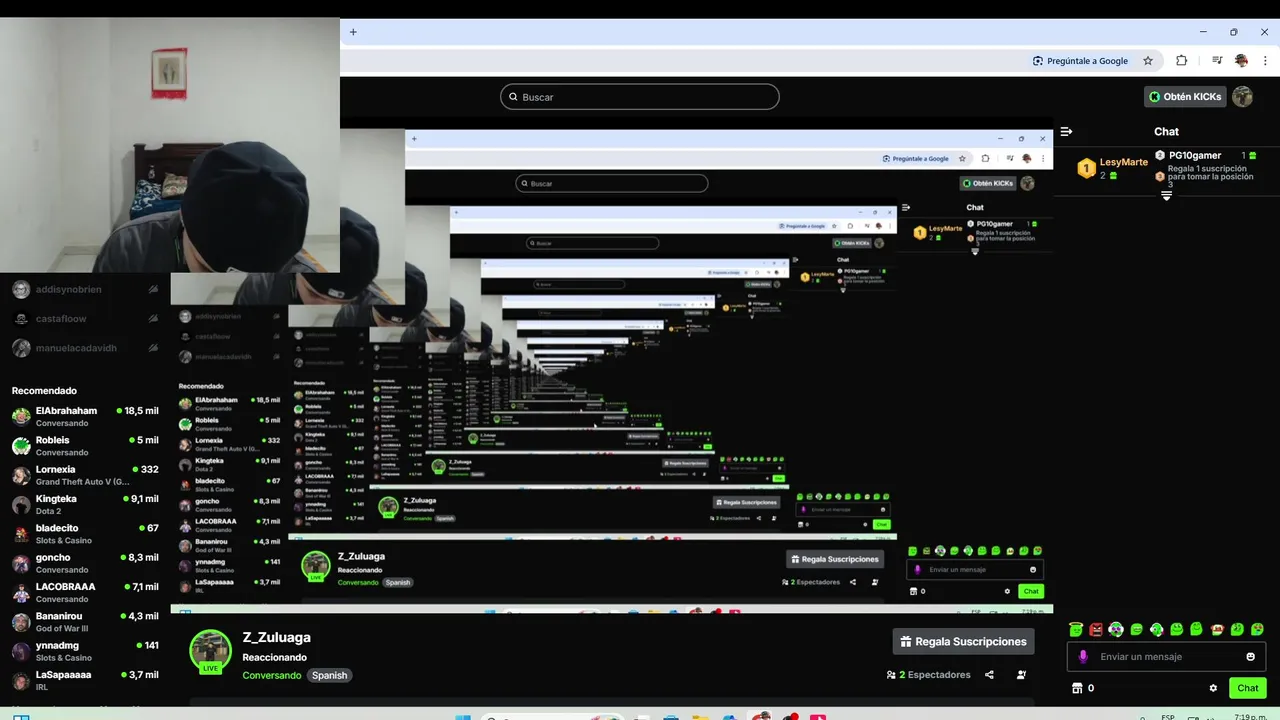Open a new Chrome tab with plus button
Viewport: 1280px width, 720px height.
353,32
